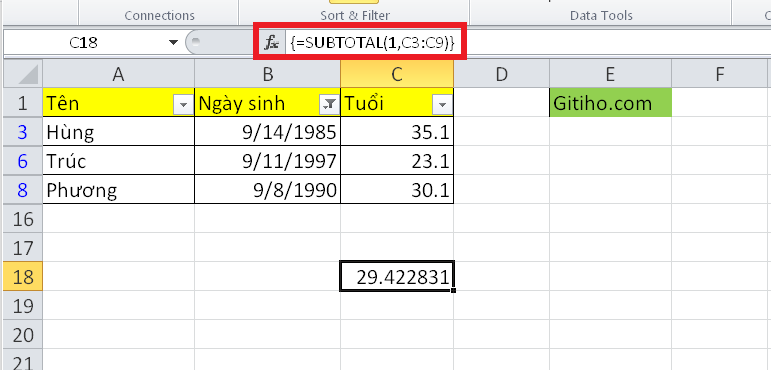Click the Ngày sinh header cell text
The width and height of the screenshot is (771, 370).
pos(241,104)
